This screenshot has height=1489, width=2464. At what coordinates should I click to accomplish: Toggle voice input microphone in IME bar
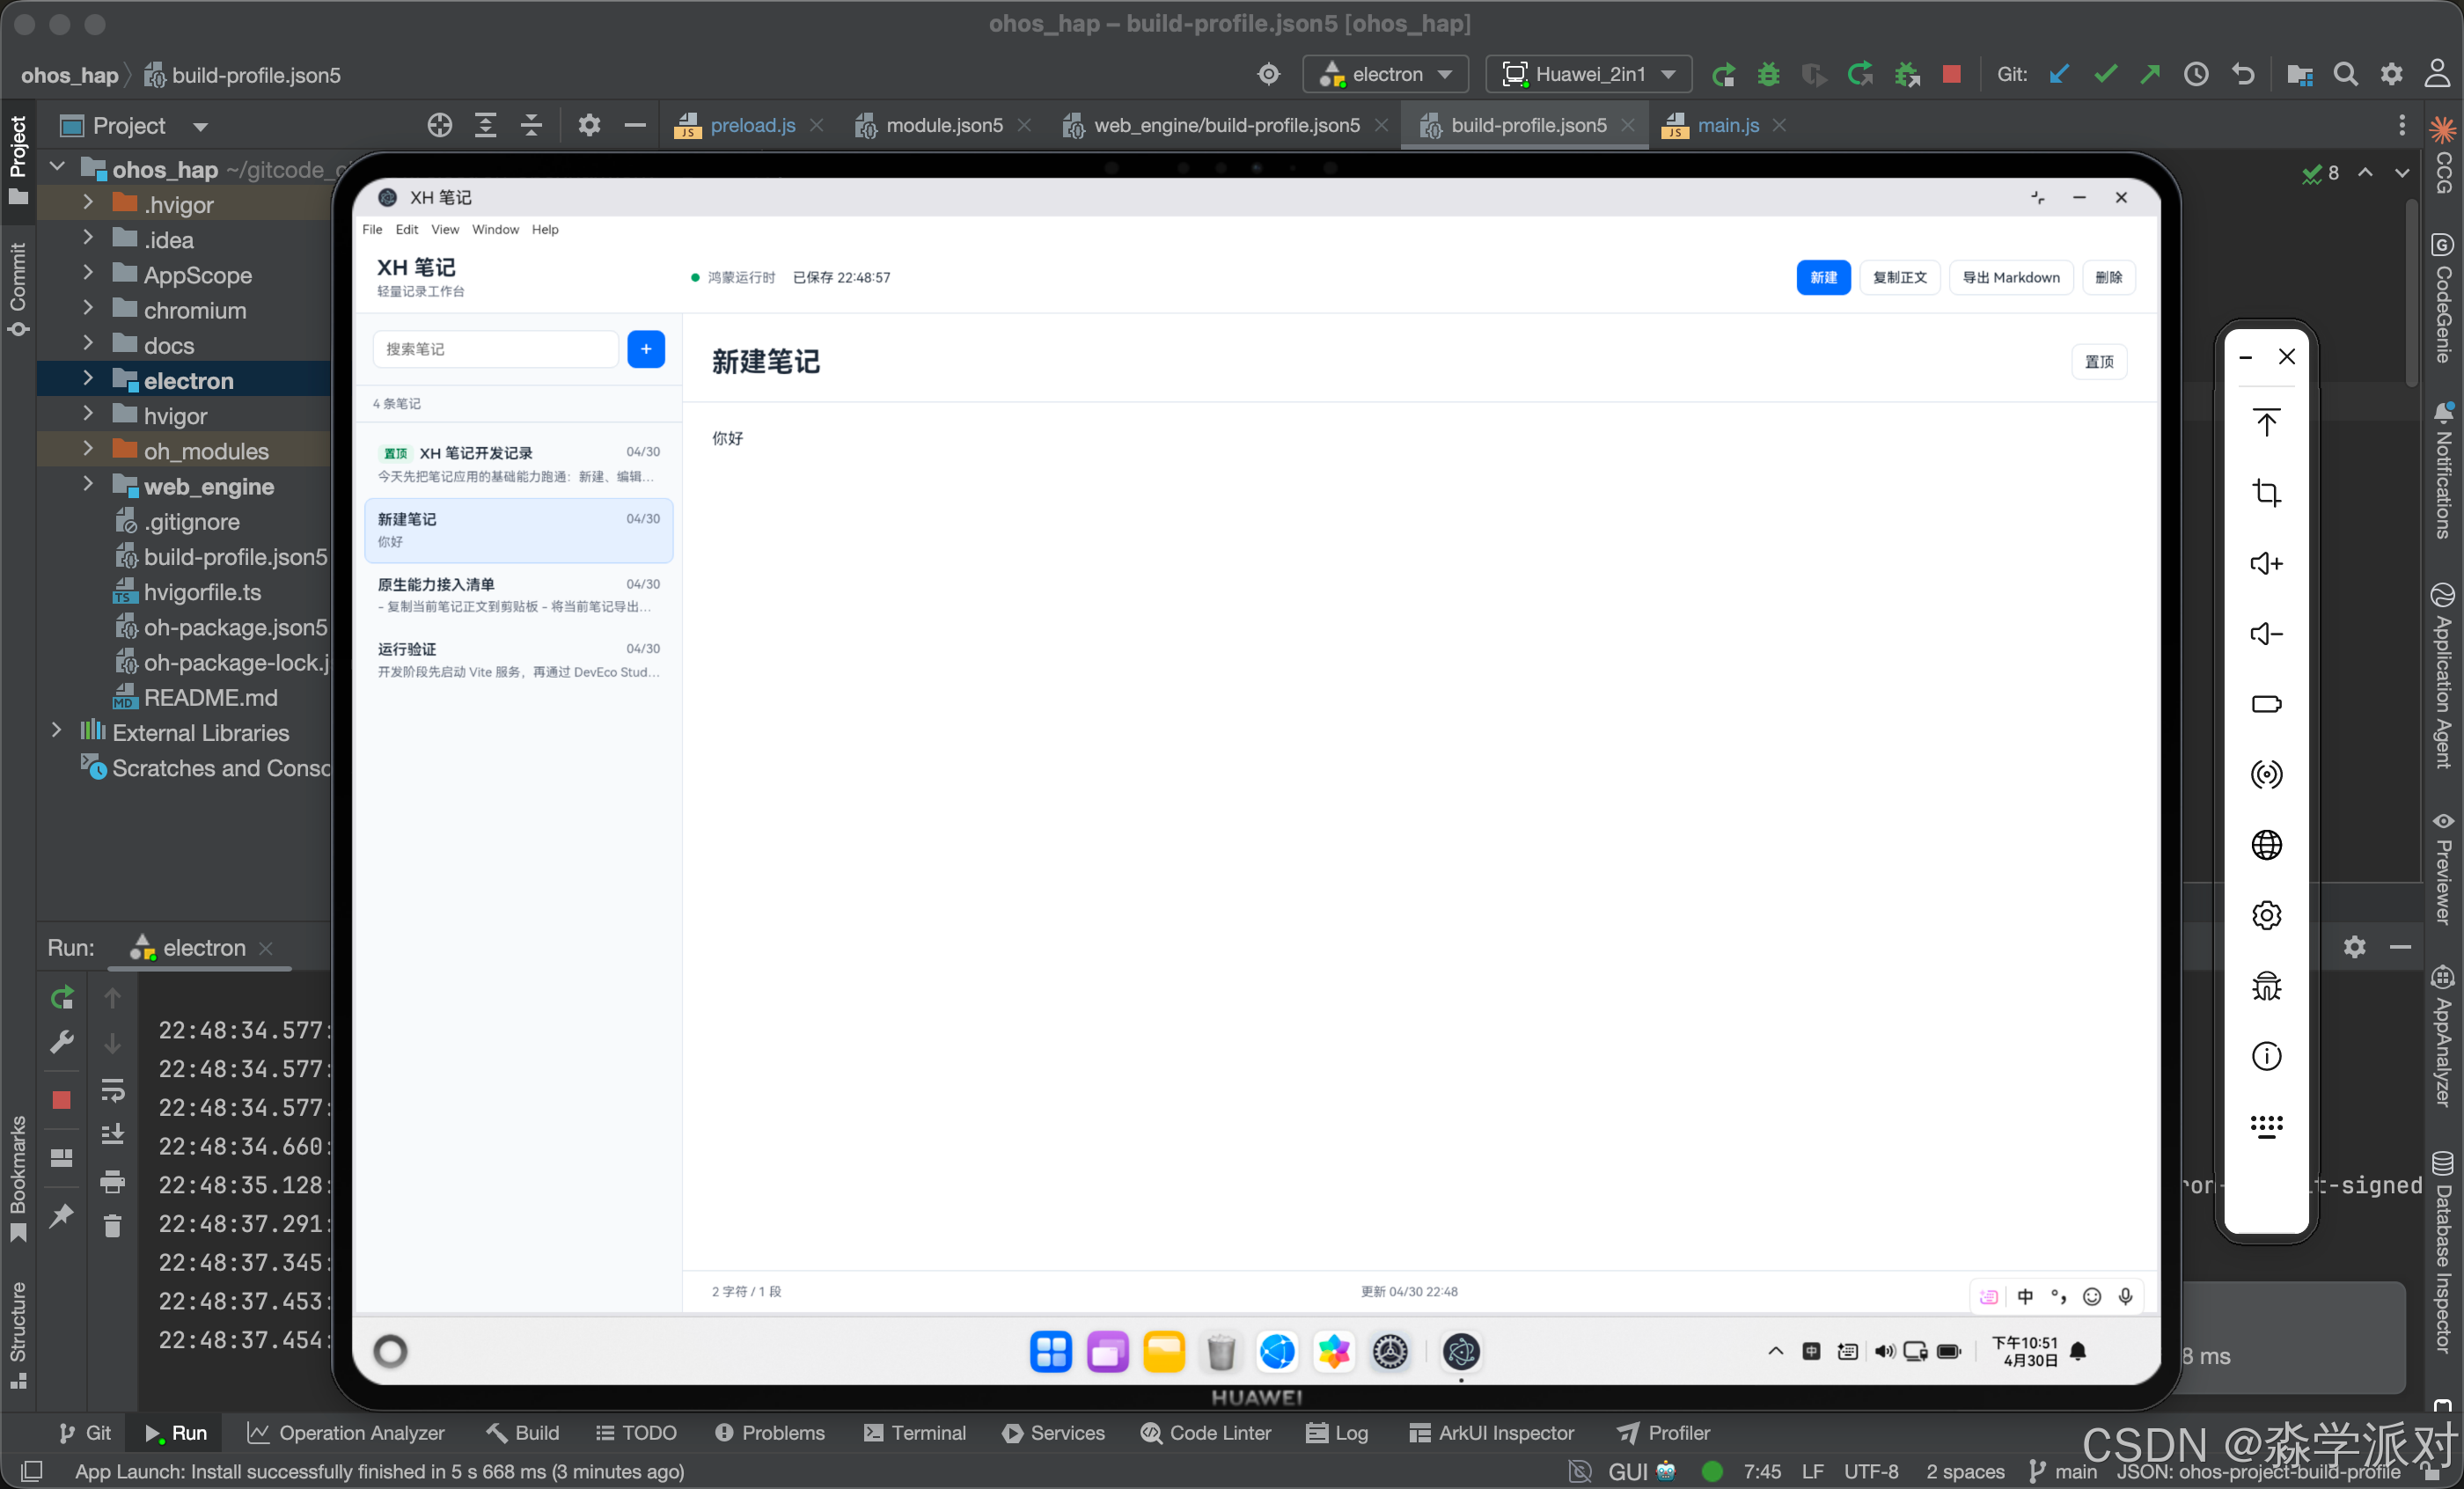pyautogui.click(x=2125, y=1296)
